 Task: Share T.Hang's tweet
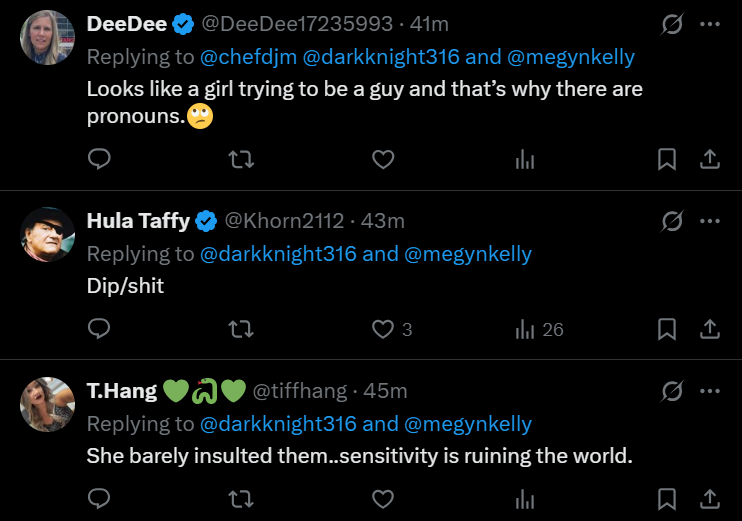[x=709, y=498]
